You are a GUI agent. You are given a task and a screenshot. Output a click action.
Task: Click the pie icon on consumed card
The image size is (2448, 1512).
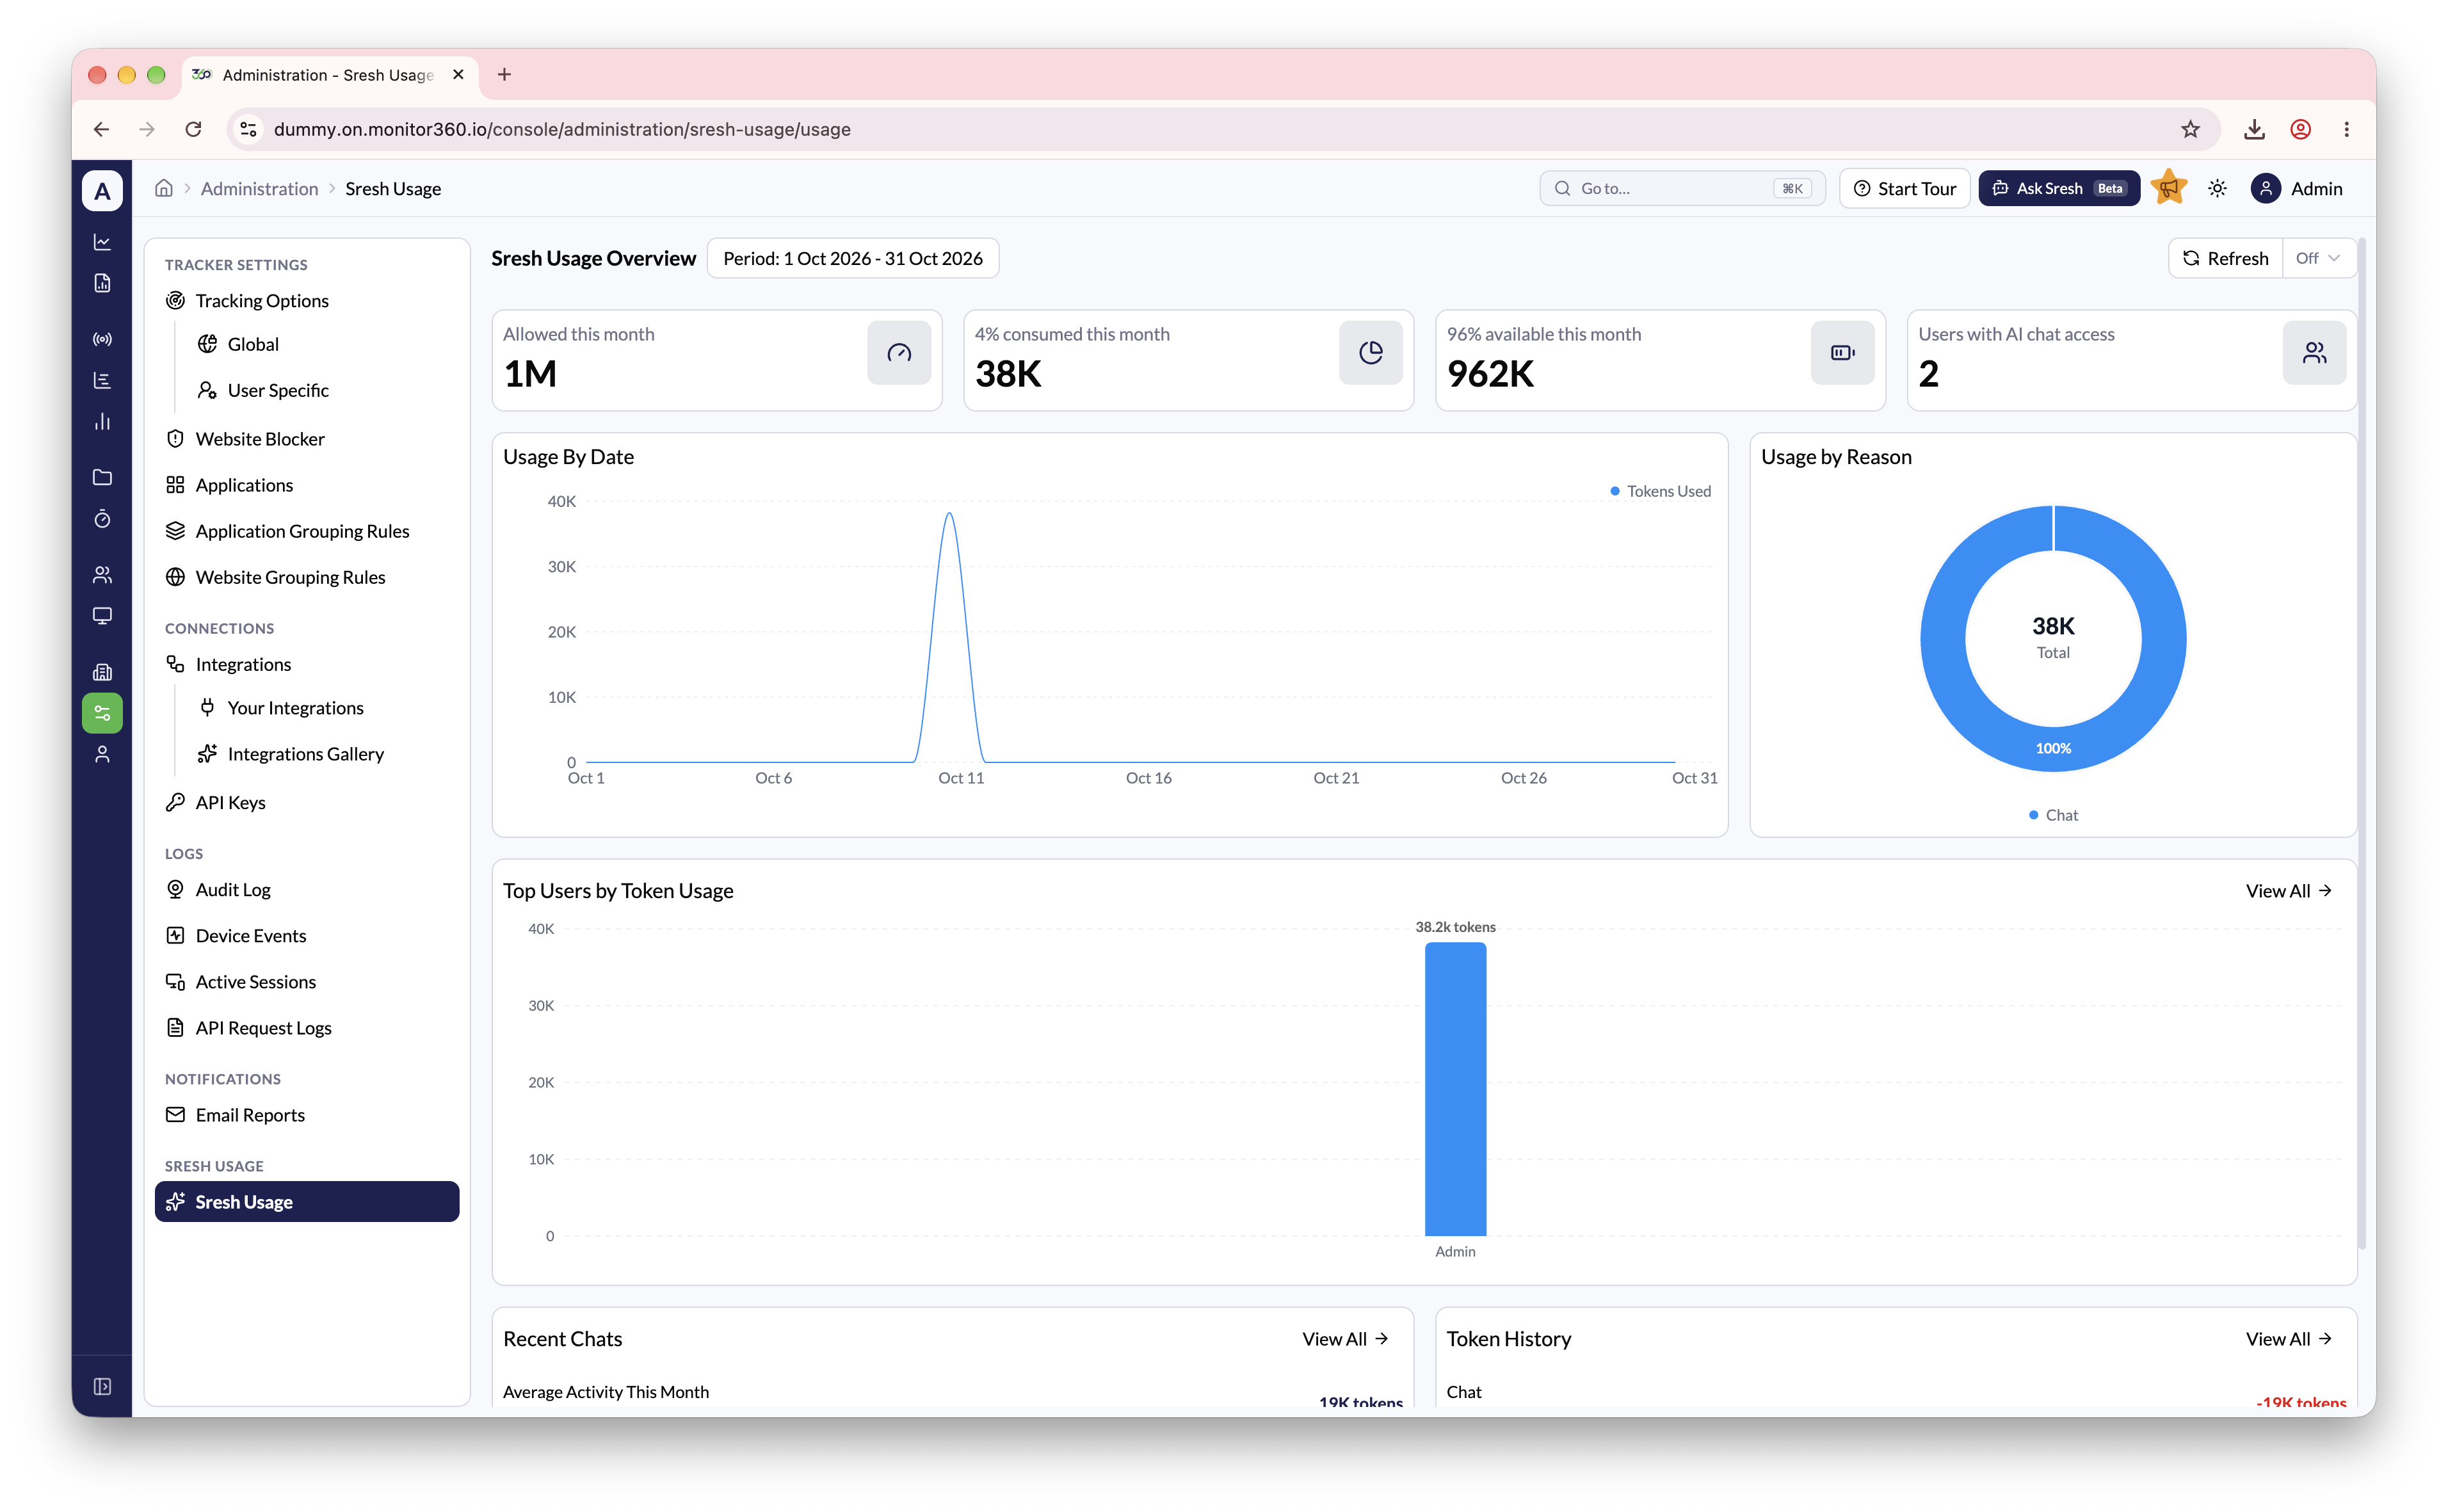(x=1371, y=352)
